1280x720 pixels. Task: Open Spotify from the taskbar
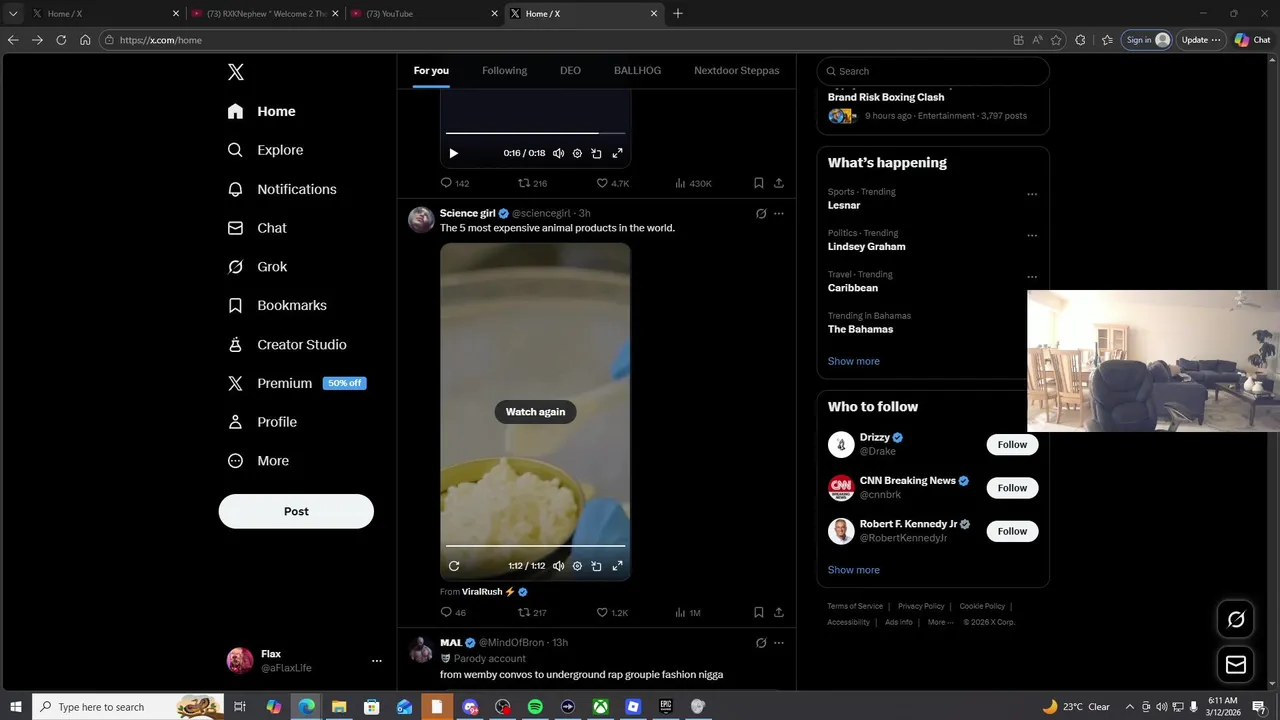tap(535, 707)
